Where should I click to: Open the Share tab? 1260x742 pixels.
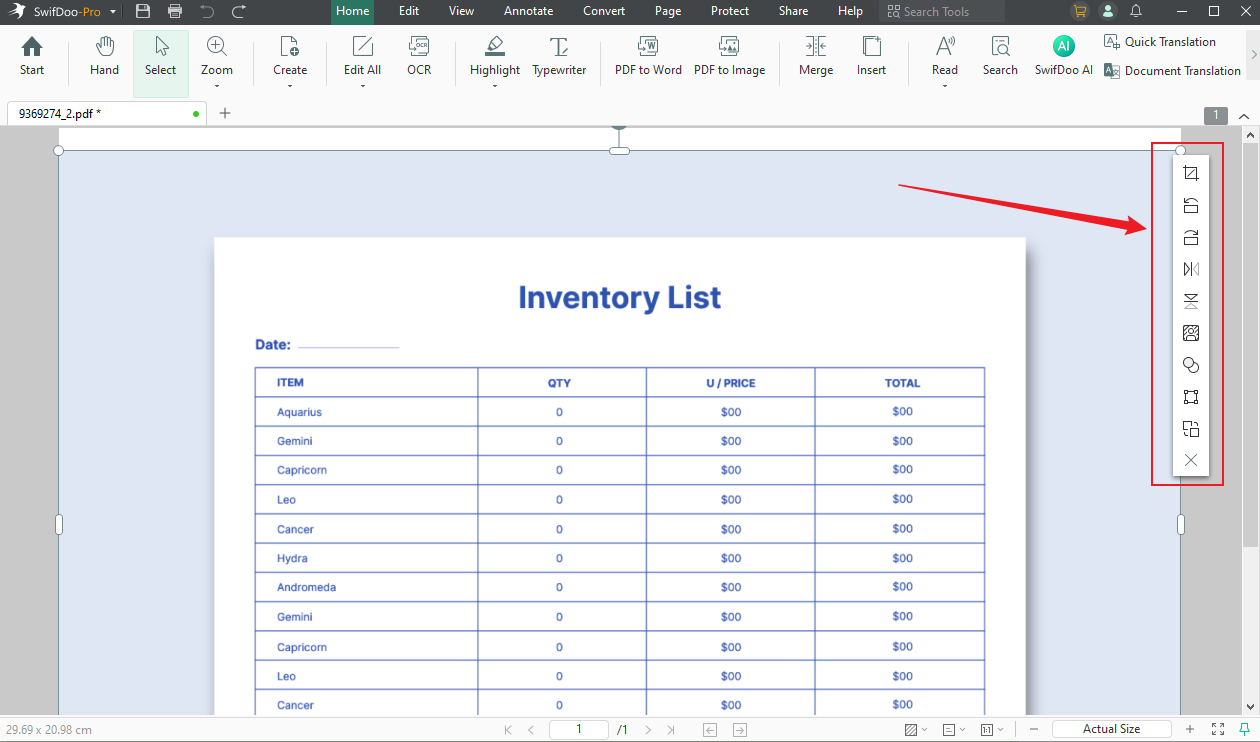pyautogui.click(x=793, y=11)
